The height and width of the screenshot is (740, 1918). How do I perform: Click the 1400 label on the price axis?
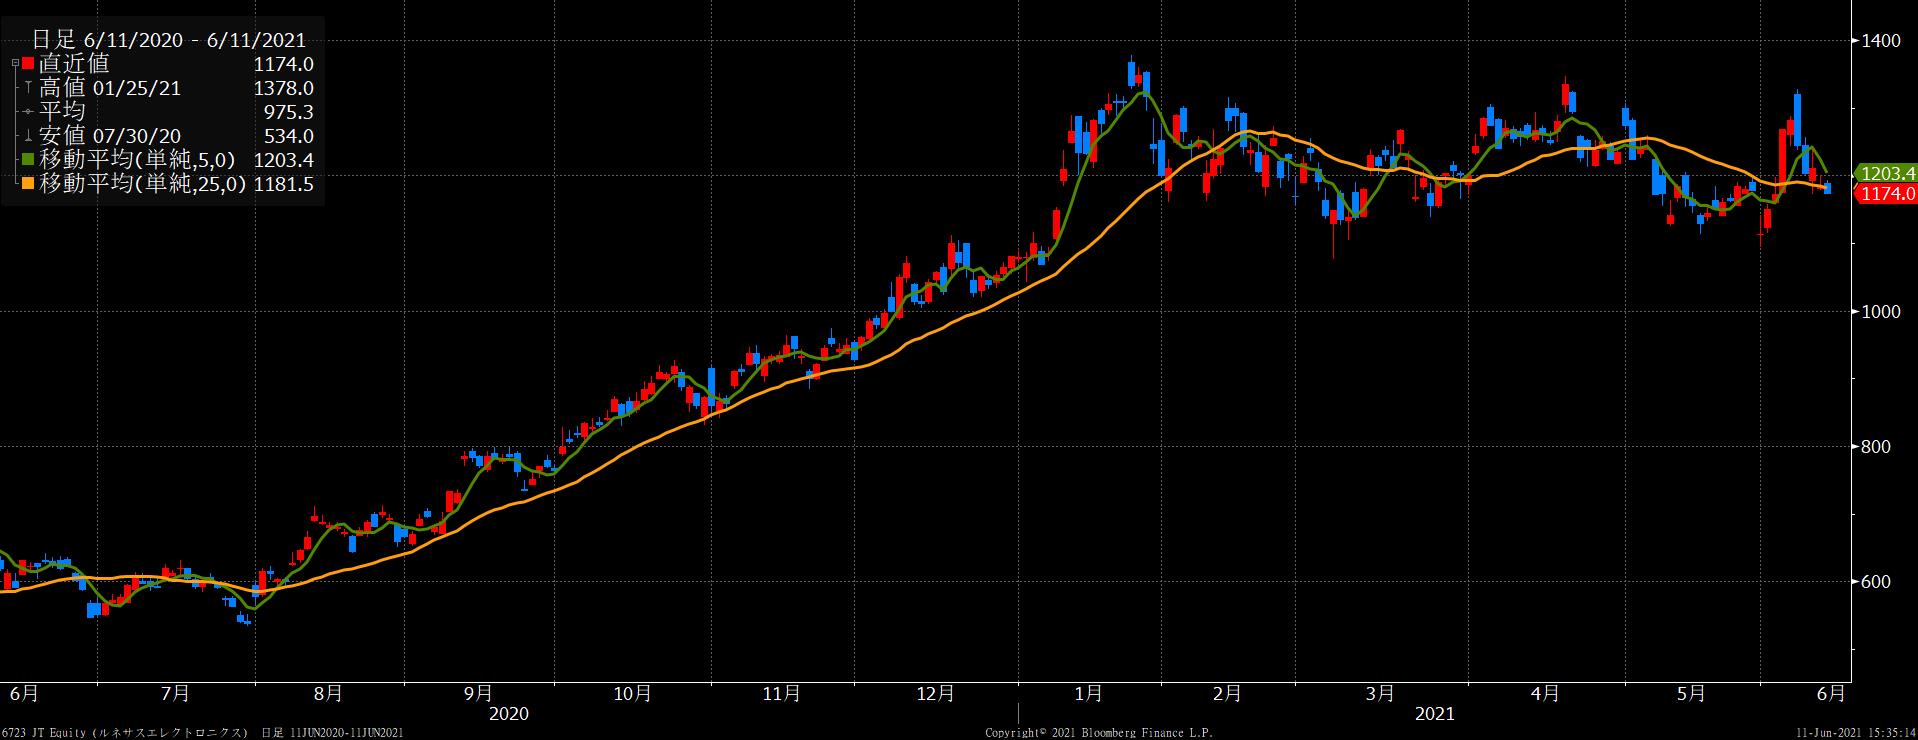(x=1880, y=41)
